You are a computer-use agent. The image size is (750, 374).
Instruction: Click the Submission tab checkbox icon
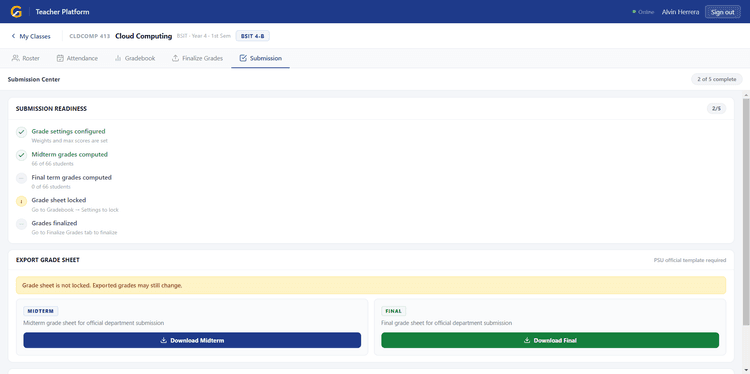pyautogui.click(x=243, y=58)
